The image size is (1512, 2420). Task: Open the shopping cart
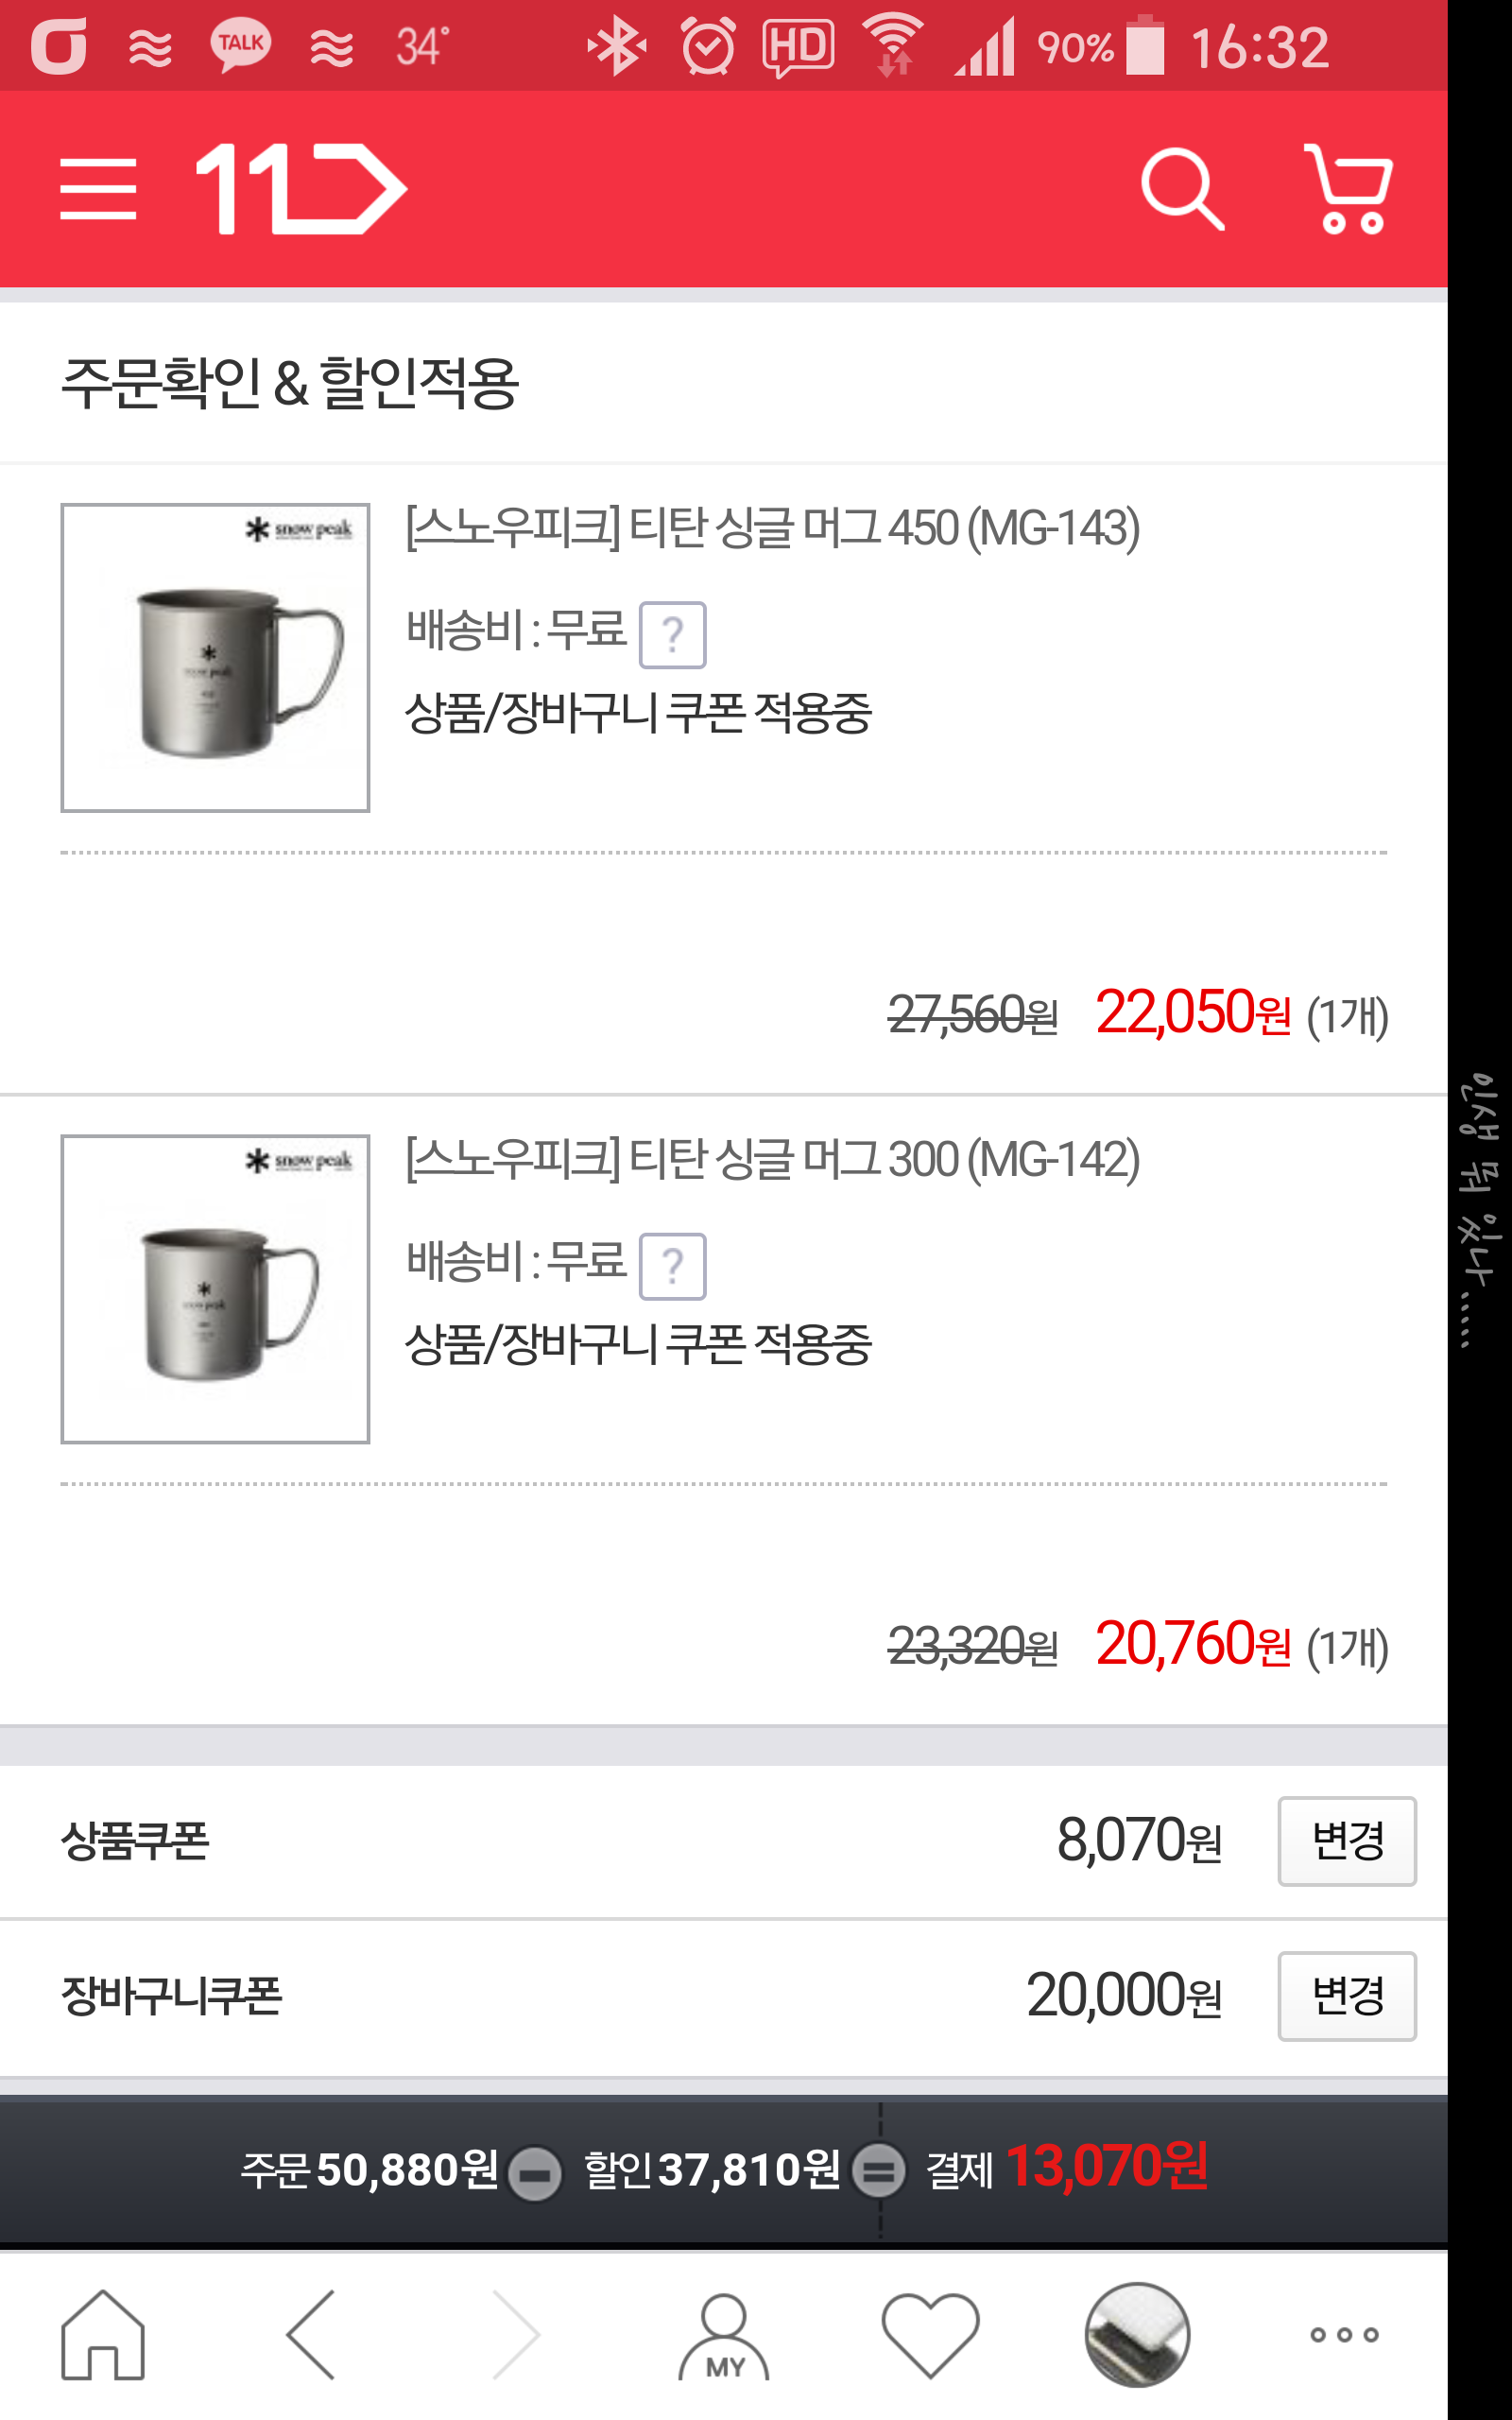[1349, 188]
